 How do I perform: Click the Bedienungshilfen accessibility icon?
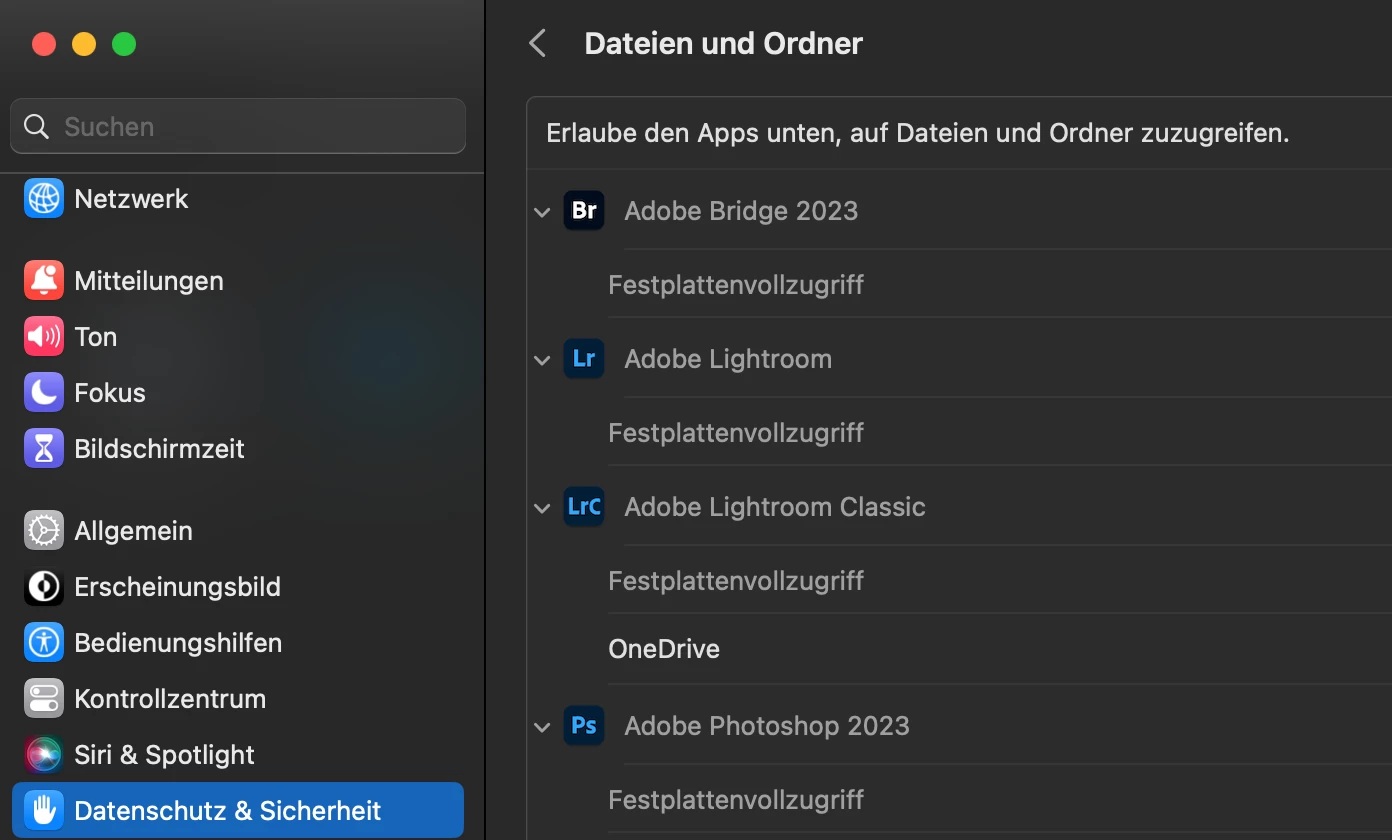tap(44, 643)
